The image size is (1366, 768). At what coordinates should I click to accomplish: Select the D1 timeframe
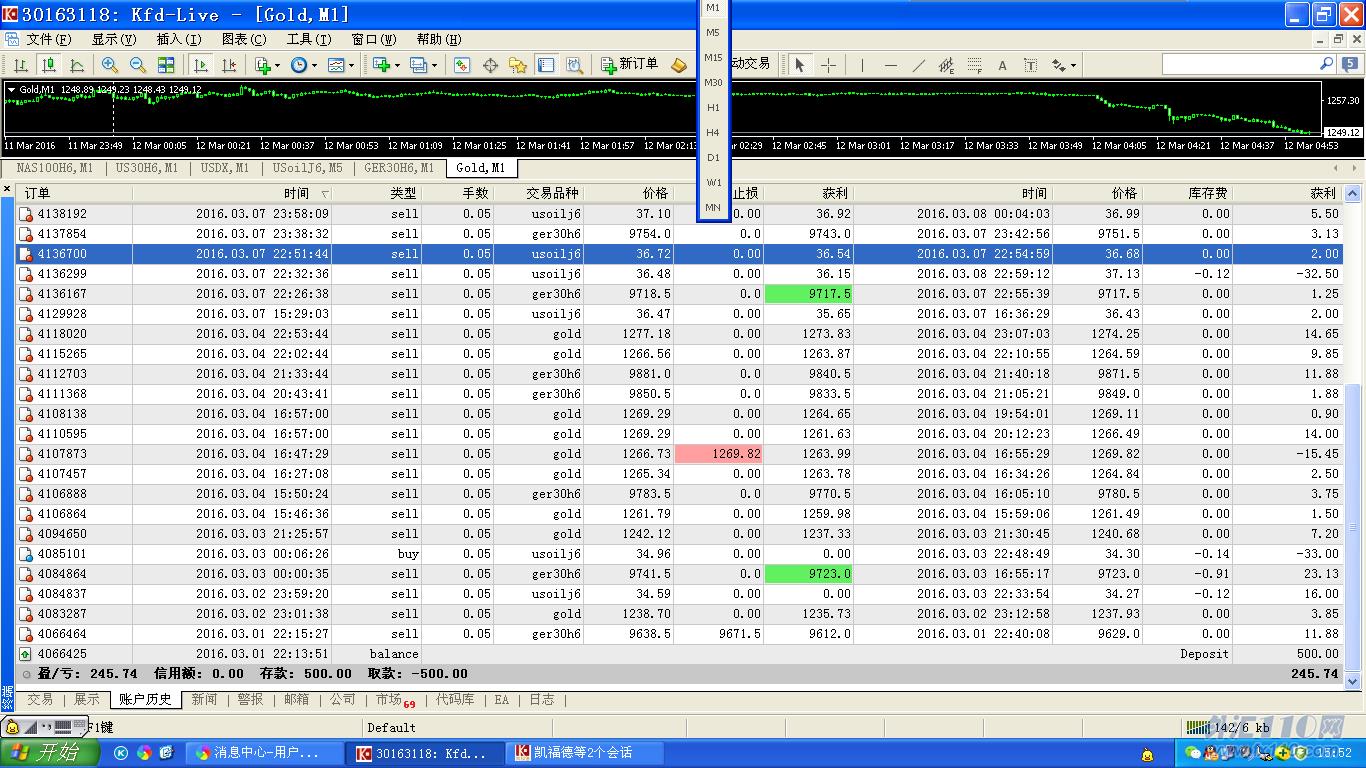tap(713, 157)
